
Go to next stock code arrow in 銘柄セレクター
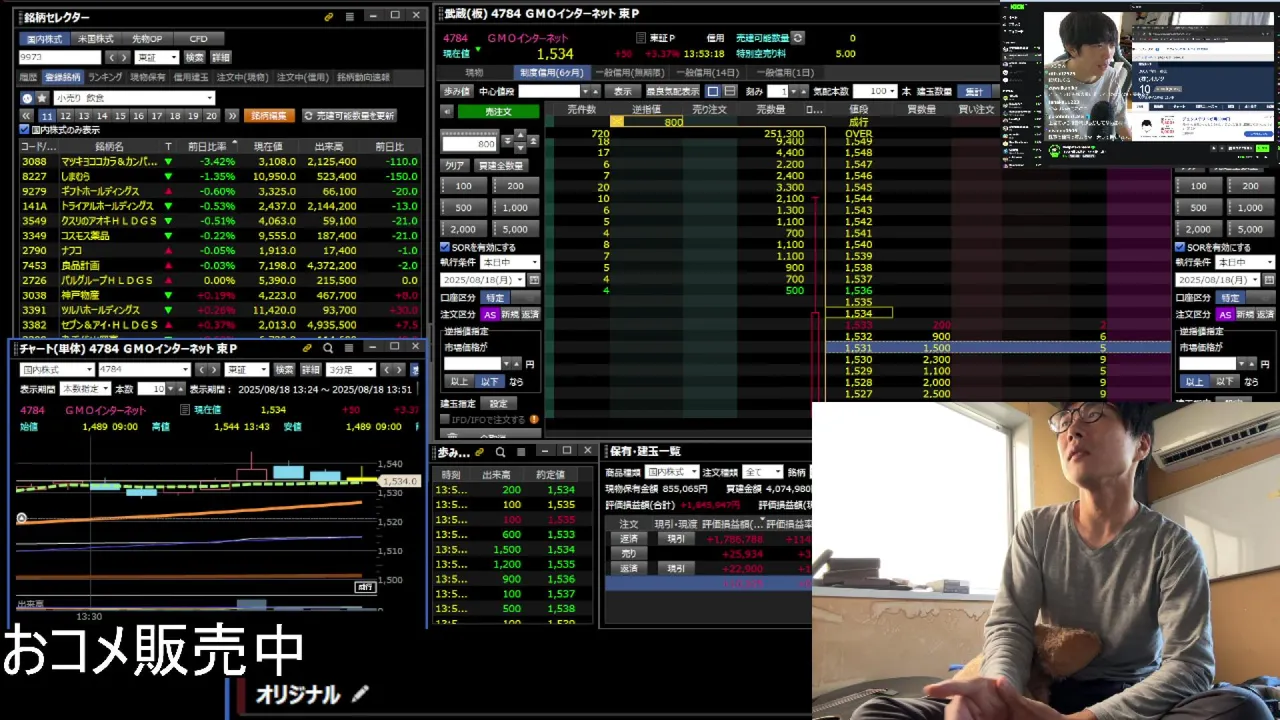[x=124, y=58]
